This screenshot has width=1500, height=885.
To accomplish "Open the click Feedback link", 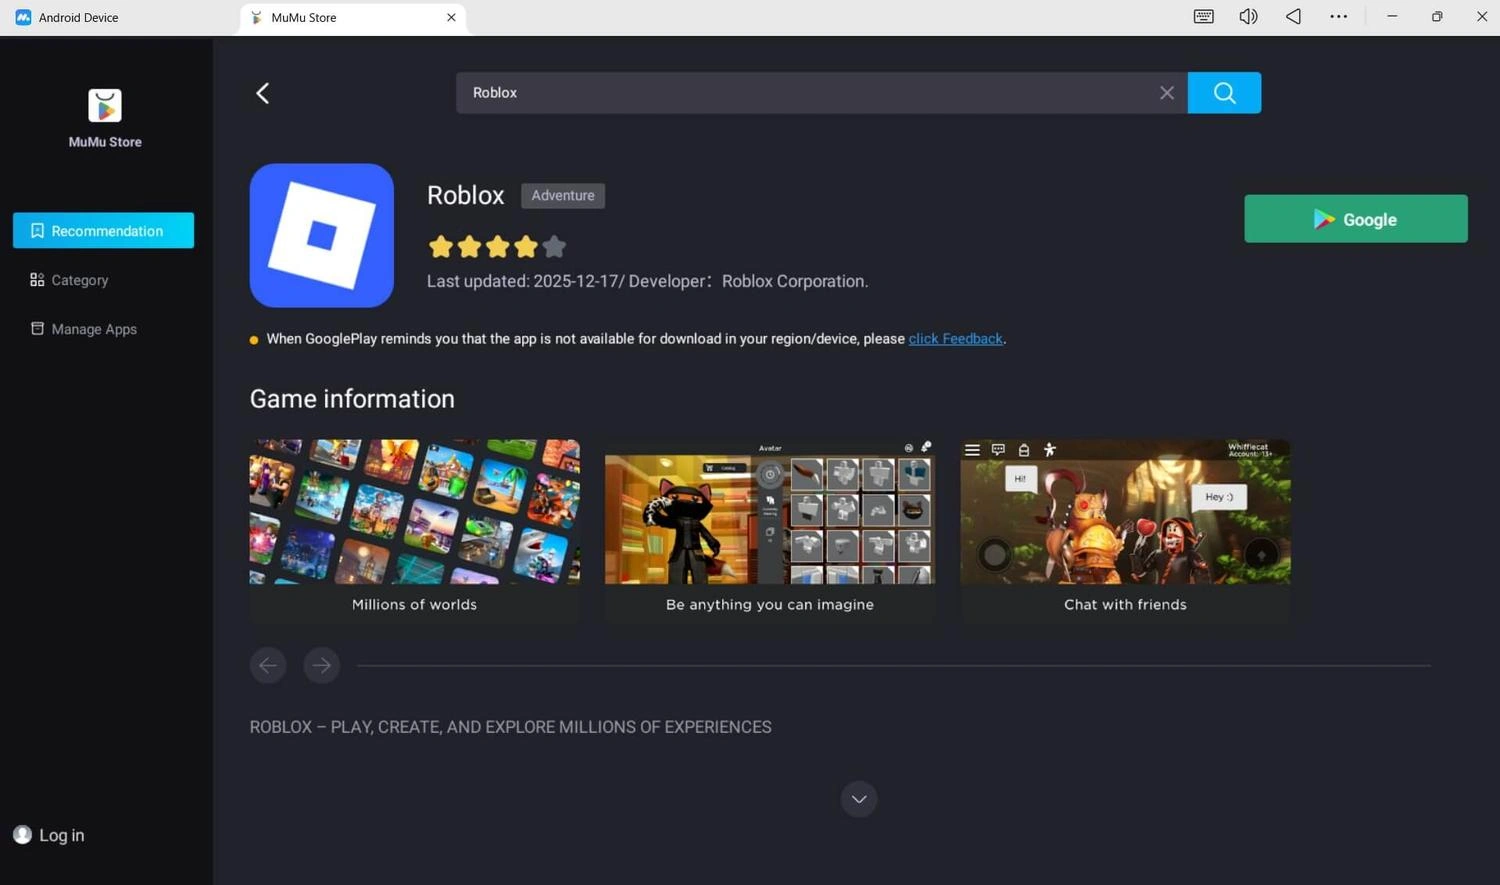I will pyautogui.click(x=954, y=338).
